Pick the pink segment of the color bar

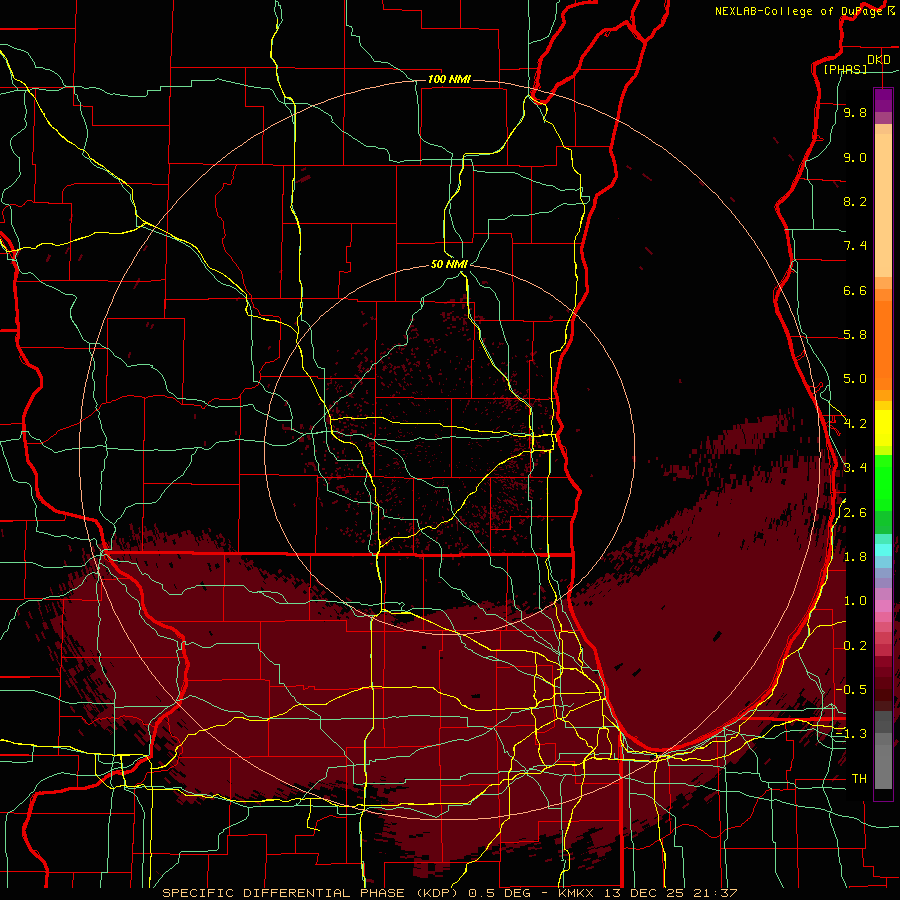click(x=883, y=606)
